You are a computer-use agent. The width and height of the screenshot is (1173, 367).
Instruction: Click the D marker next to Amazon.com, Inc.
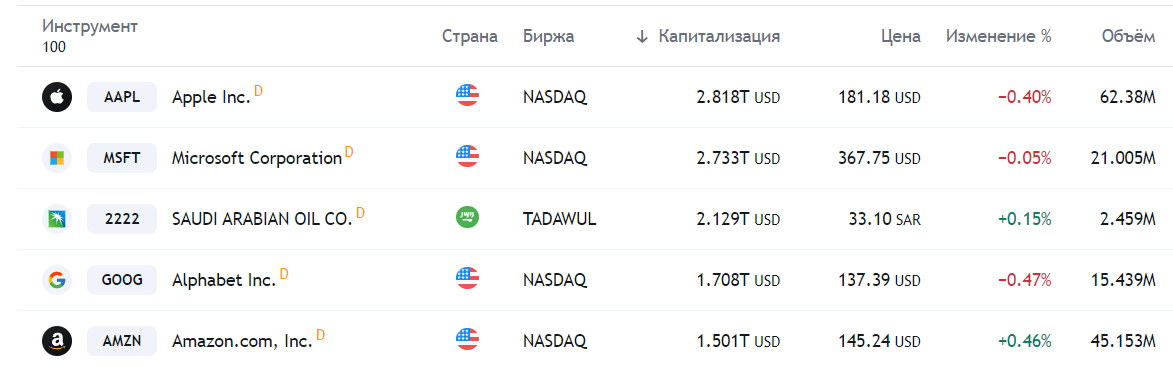[320, 335]
